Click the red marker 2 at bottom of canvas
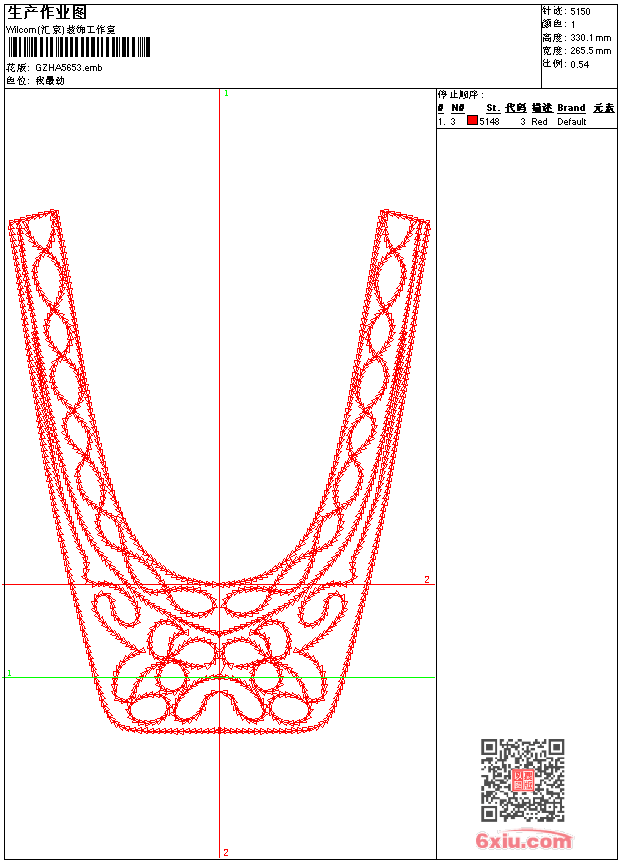The height and width of the screenshot is (860, 620). tap(225, 852)
